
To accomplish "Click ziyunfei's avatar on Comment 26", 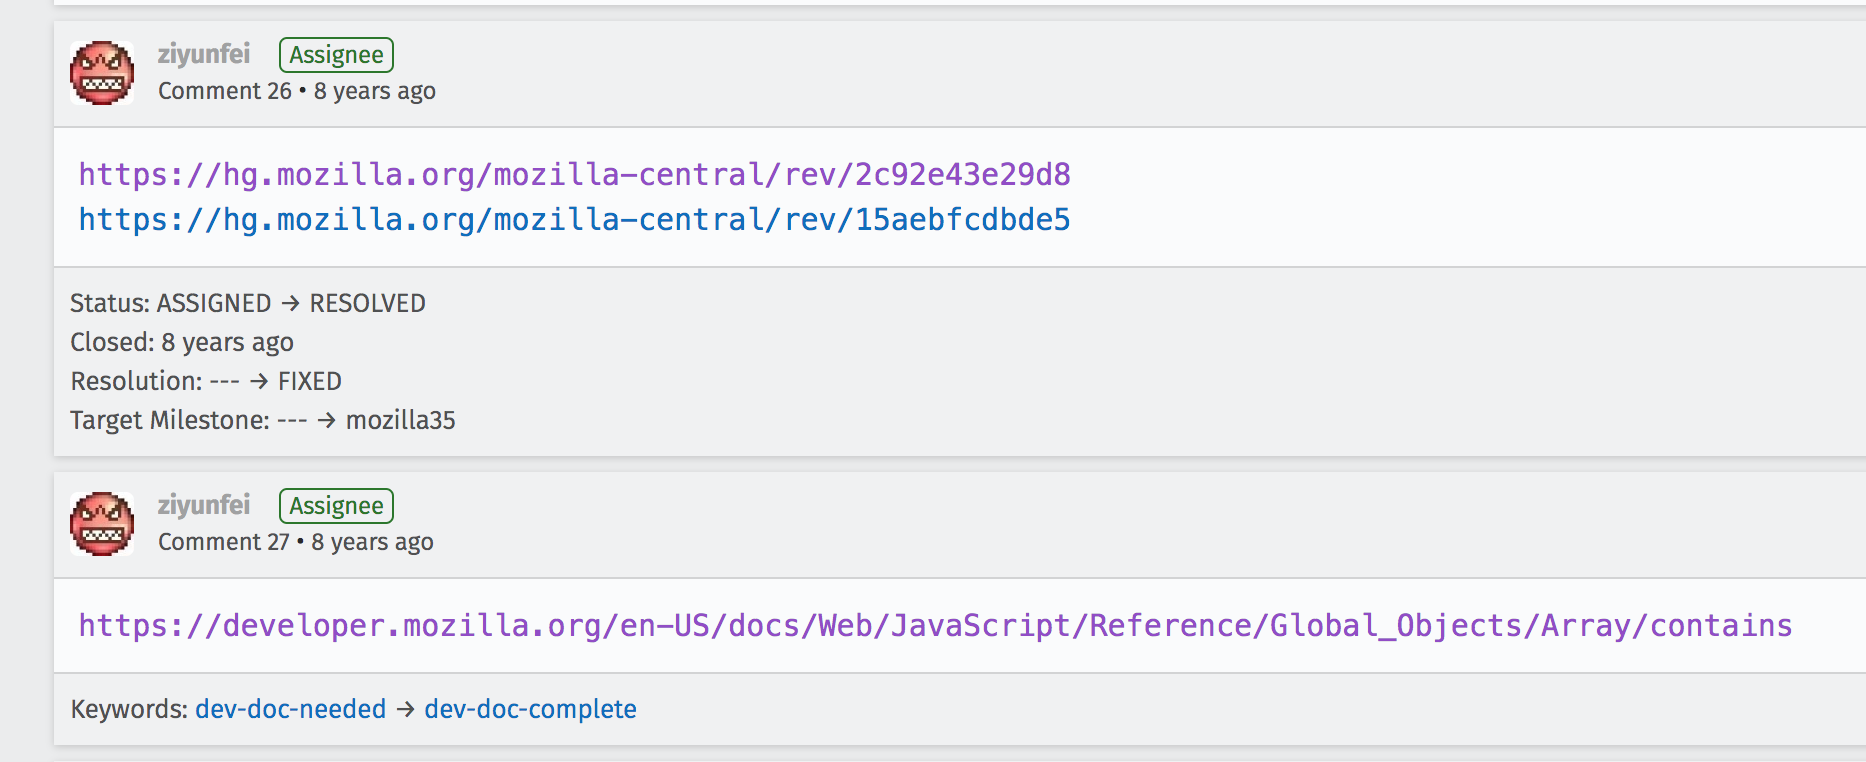I will (102, 73).
